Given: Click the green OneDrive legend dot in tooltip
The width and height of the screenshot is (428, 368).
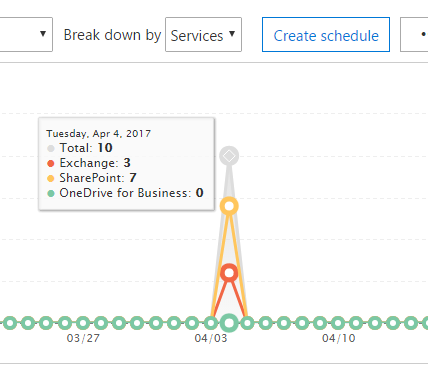Looking at the screenshot, I should (x=51, y=193).
